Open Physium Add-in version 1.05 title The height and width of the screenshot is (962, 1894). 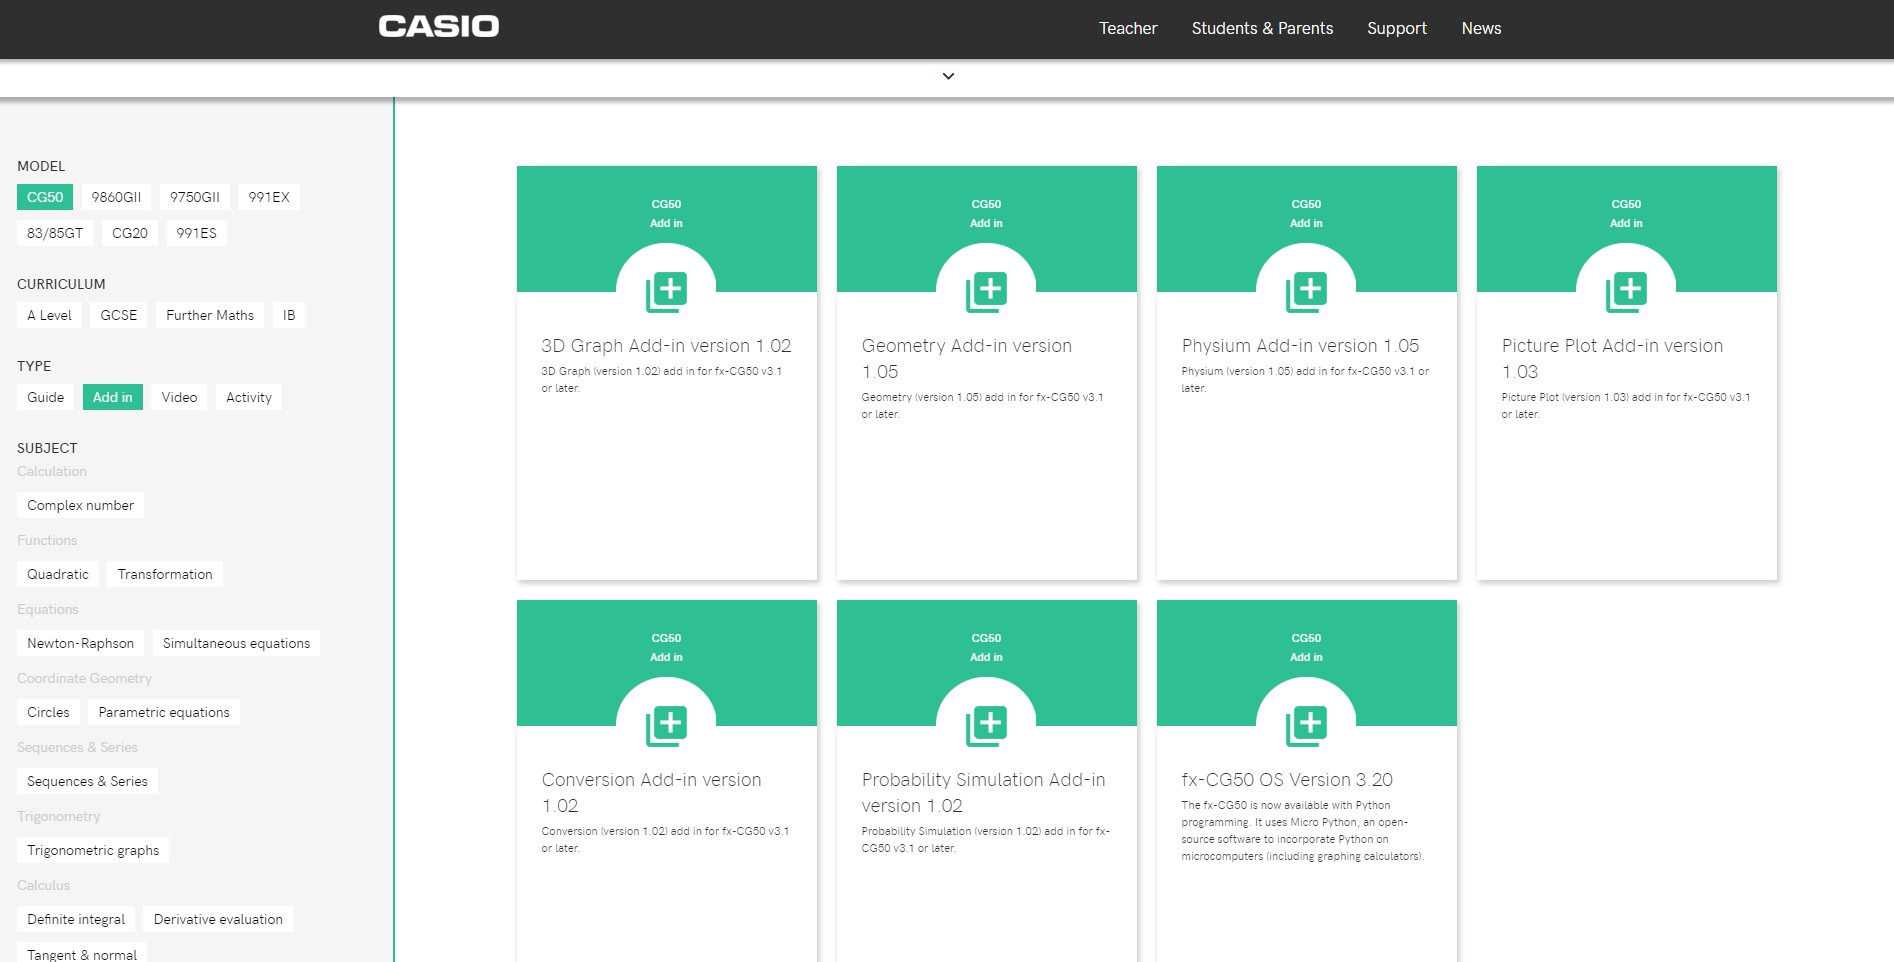pos(1300,346)
